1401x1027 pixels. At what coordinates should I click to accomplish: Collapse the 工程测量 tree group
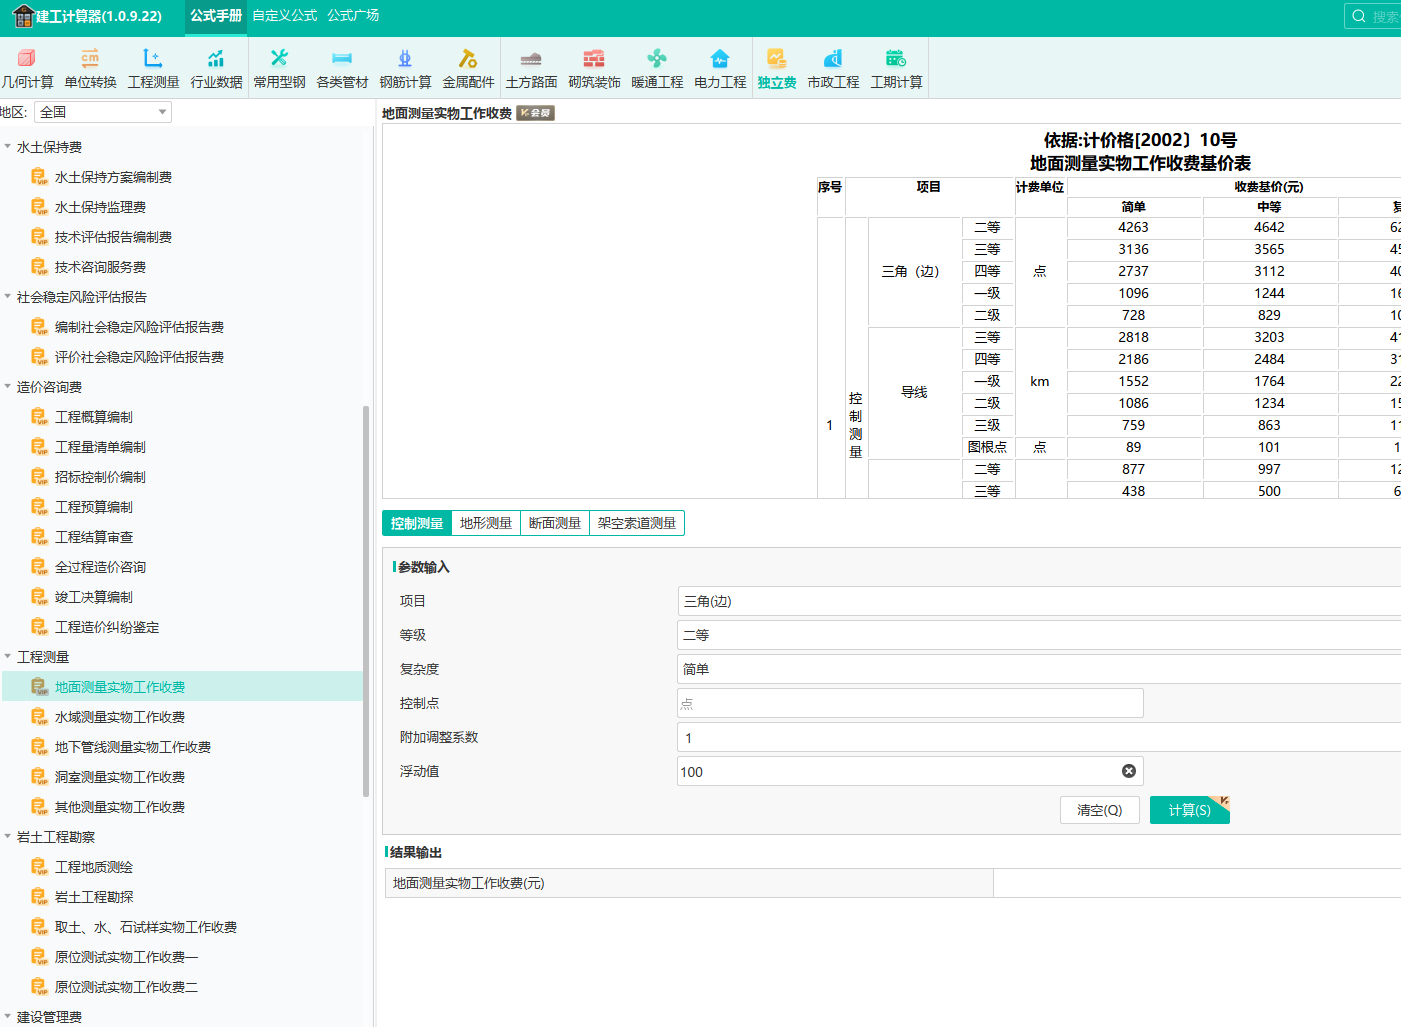8,657
